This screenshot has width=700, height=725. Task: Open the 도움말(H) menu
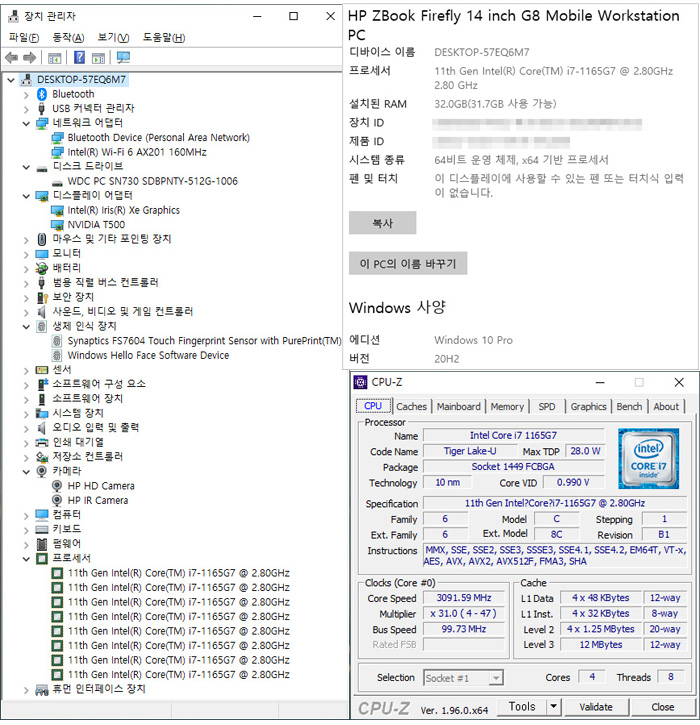(x=164, y=37)
